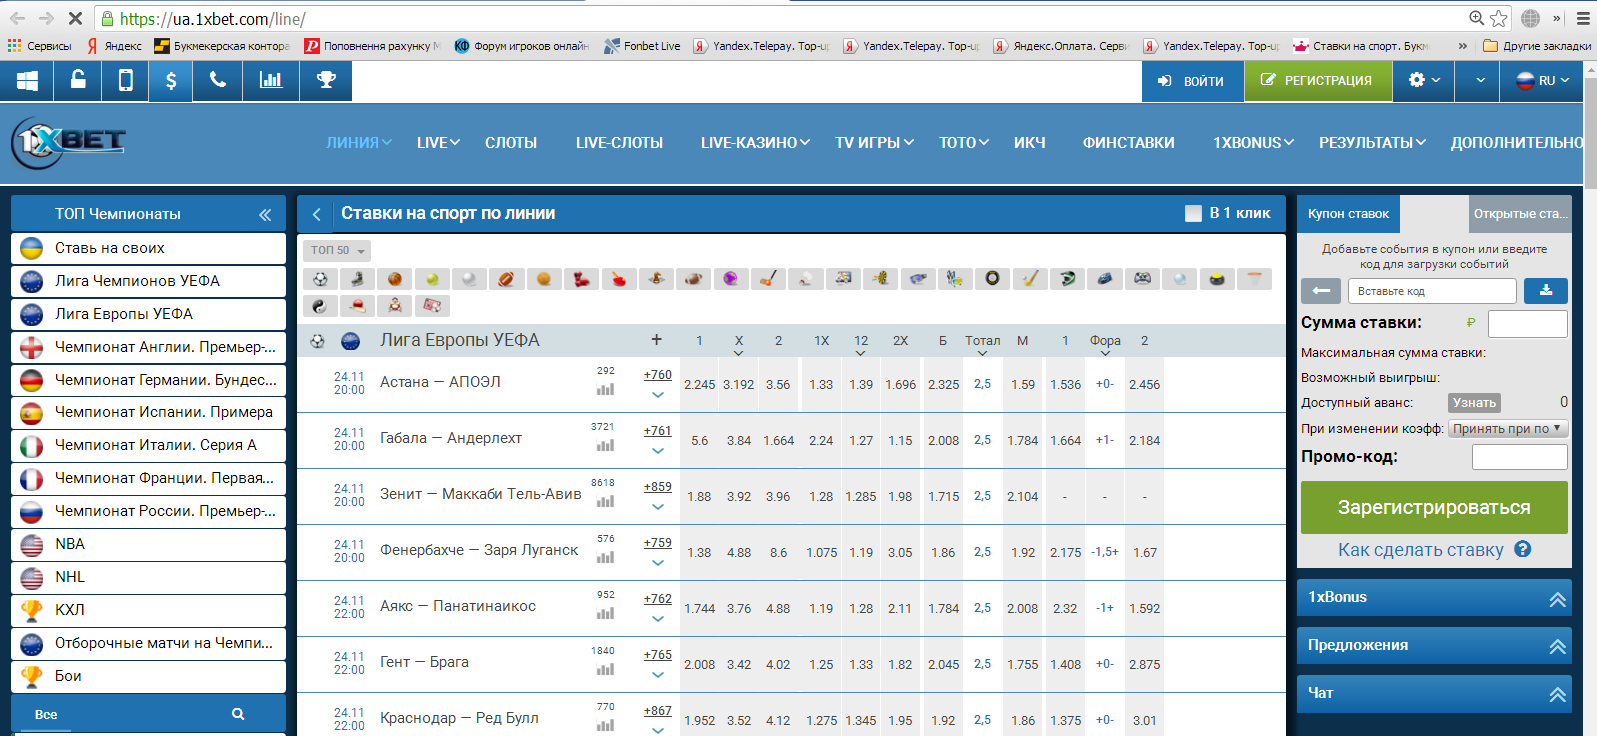Open the ТОП 50 dropdown

click(337, 250)
